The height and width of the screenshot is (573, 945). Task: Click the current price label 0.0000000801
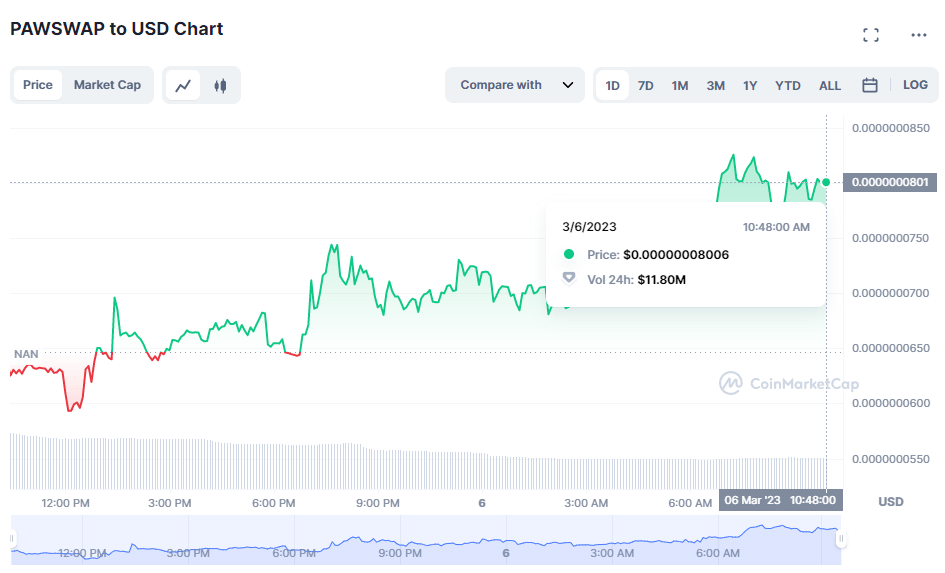889,182
